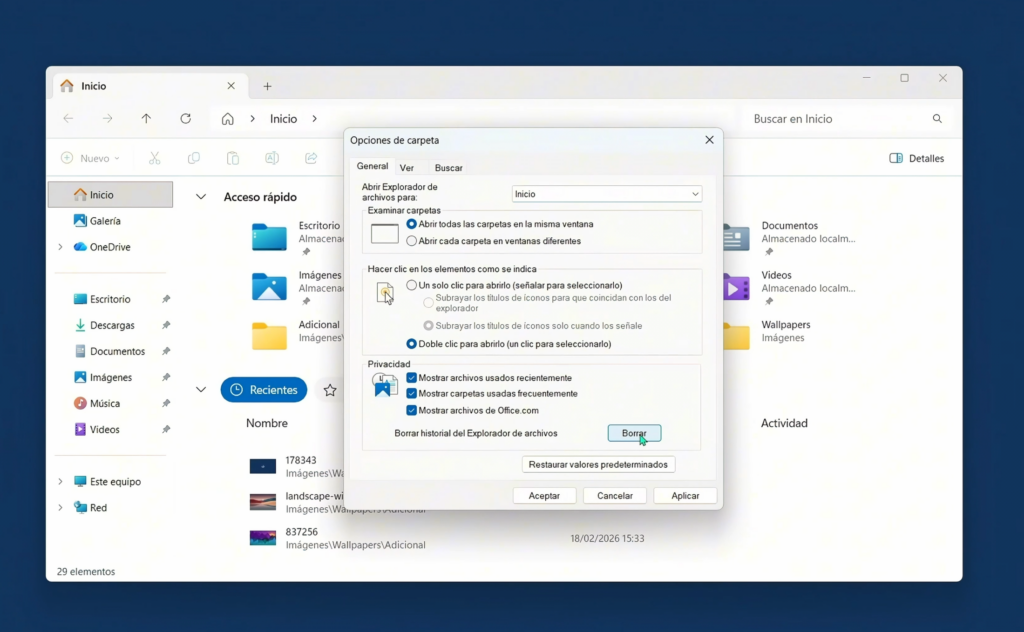Viewport: 1024px width, 632px height.
Task: Click the search magnifier icon
Action: (x=937, y=119)
